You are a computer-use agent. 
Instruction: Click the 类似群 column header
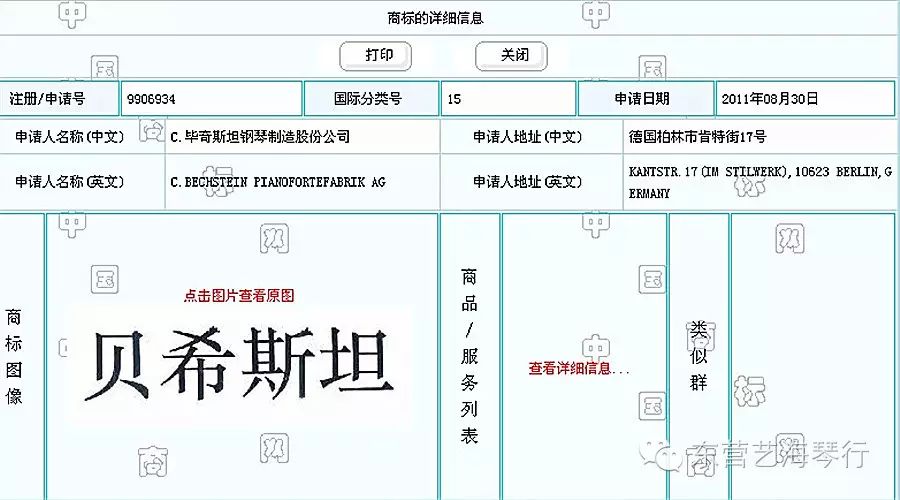pos(699,356)
